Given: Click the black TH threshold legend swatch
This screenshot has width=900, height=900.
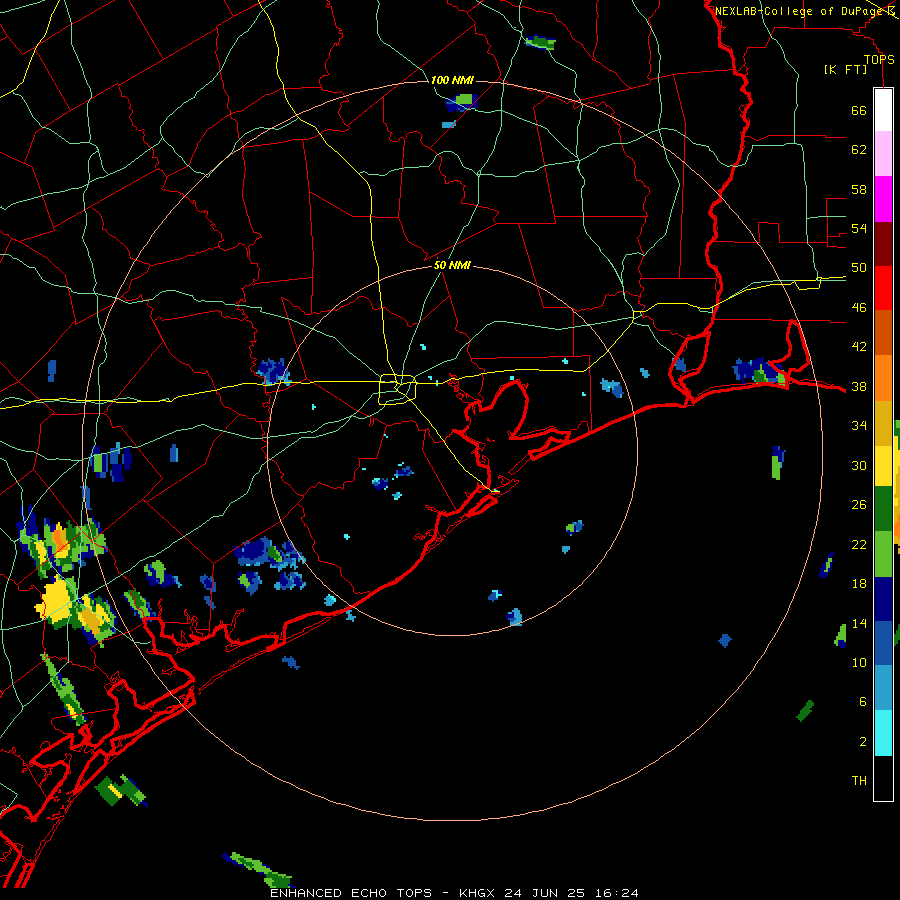Looking at the screenshot, I should click(883, 778).
